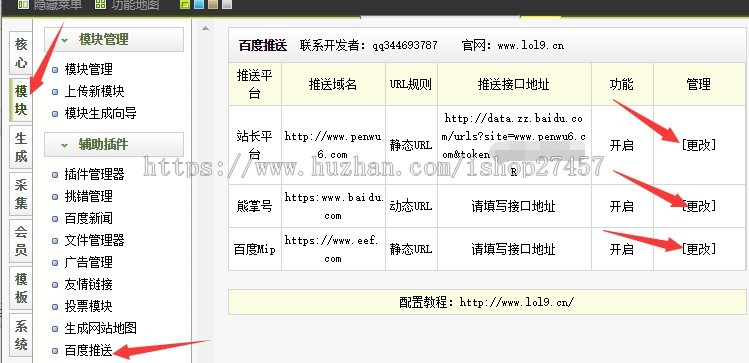Open 百度推送 menu item
Image resolution: width=749 pixels, height=363 pixels.
pos(88,350)
